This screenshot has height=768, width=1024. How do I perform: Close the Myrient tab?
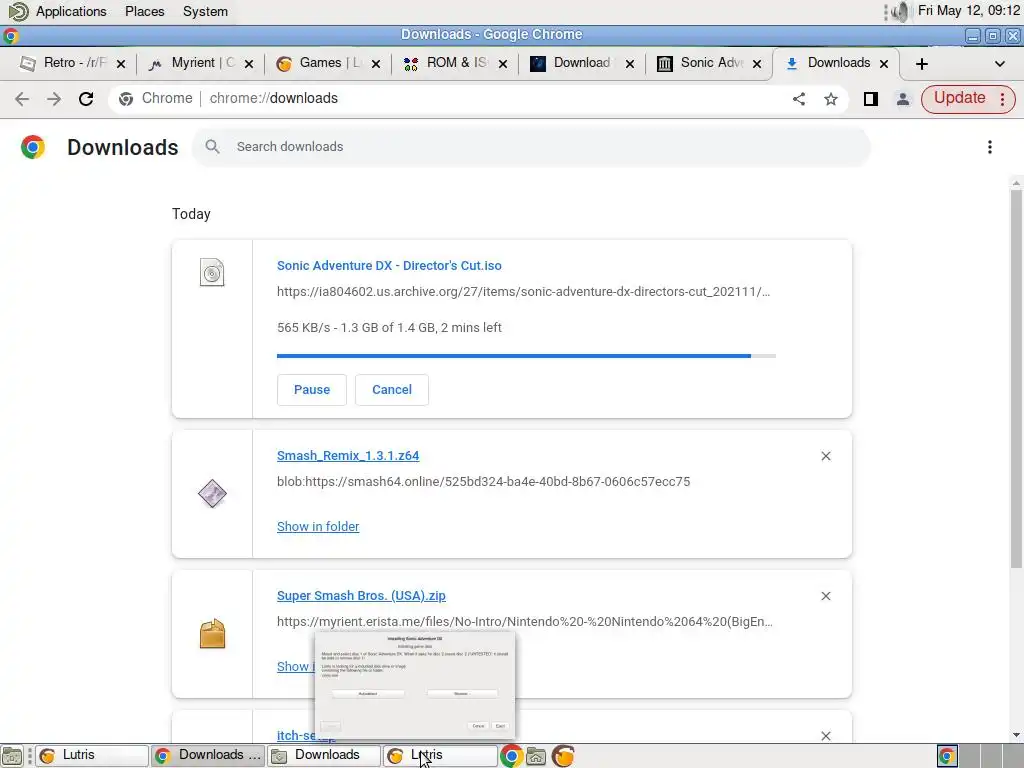pyautogui.click(x=249, y=63)
